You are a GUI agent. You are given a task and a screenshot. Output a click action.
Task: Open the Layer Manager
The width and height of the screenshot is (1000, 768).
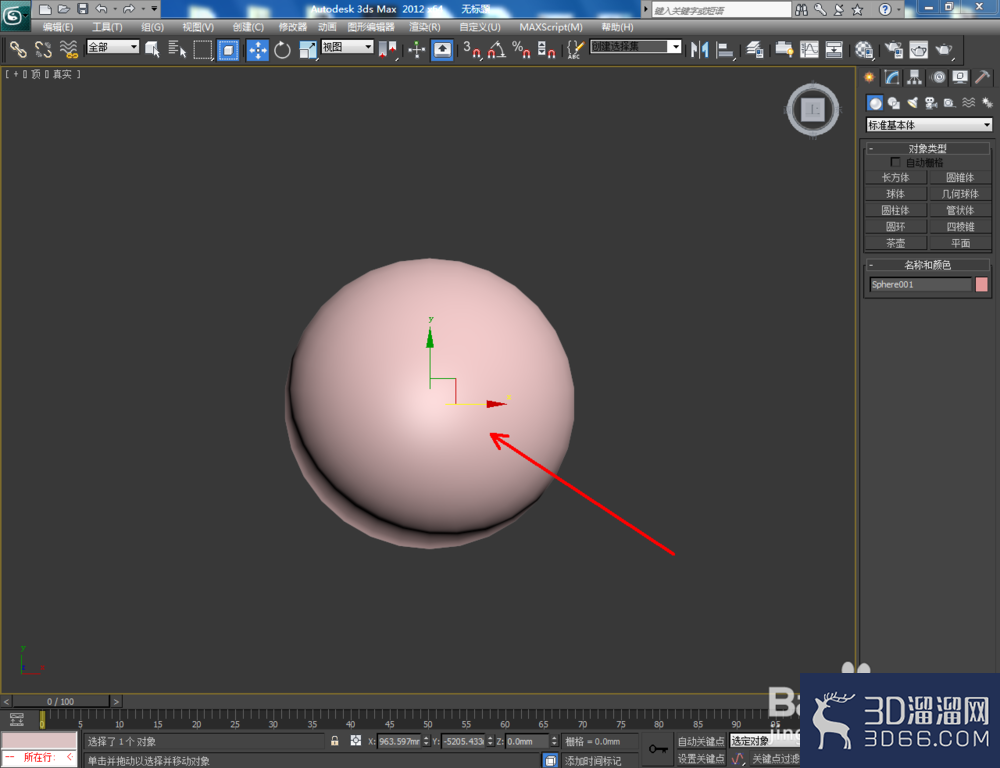pyautogui.click(x=754, y=49)
